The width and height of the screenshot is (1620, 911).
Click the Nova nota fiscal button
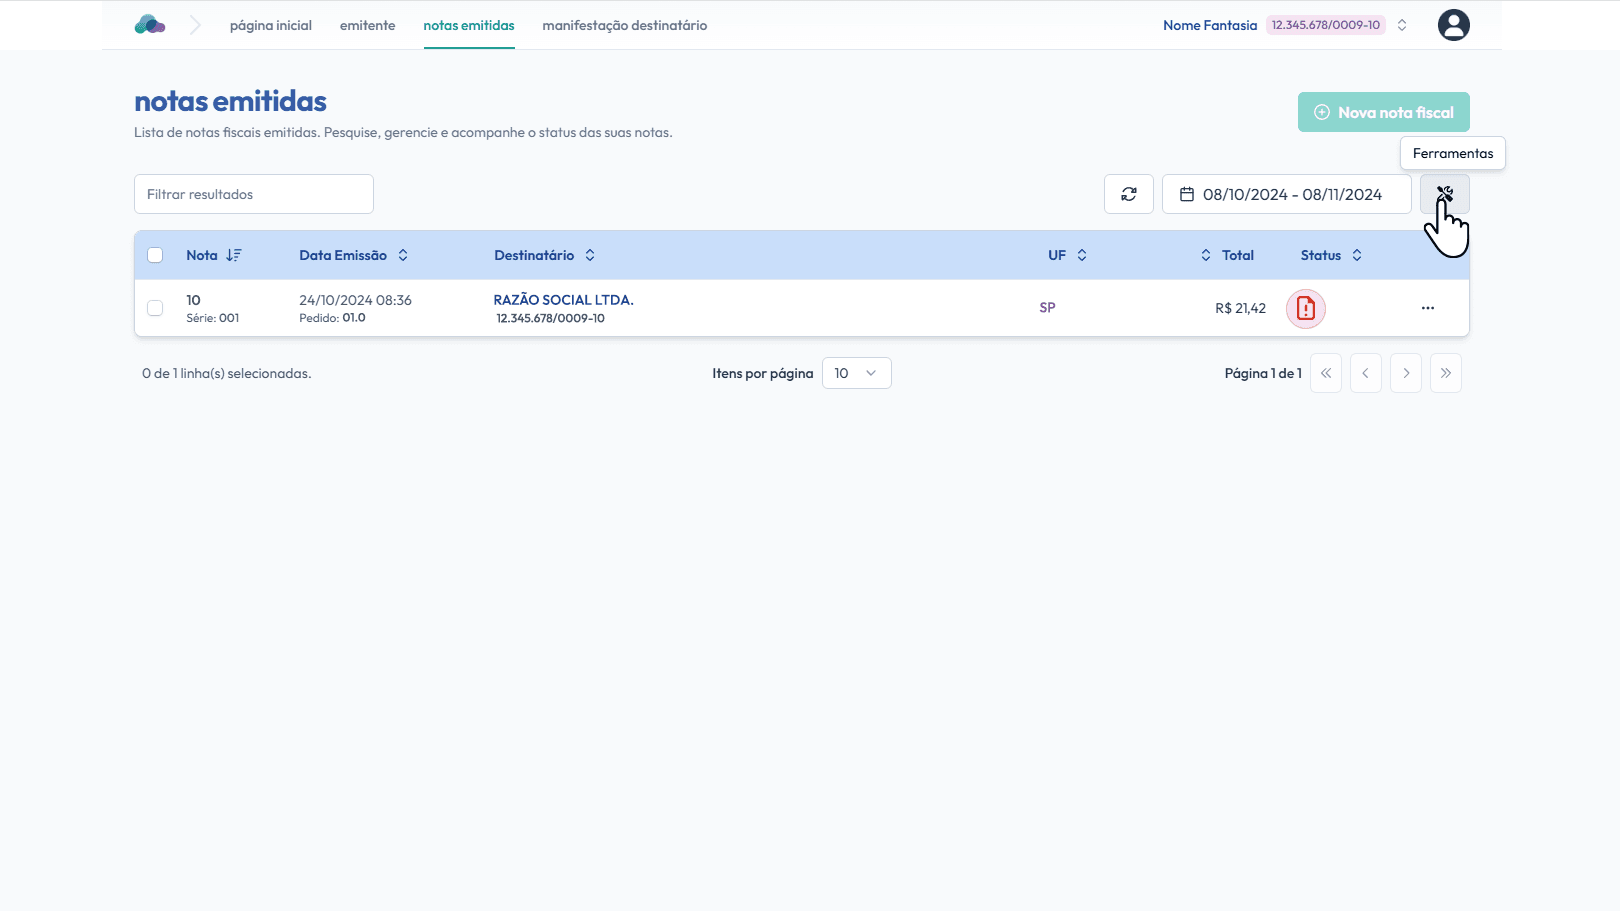coord(1383,112)
